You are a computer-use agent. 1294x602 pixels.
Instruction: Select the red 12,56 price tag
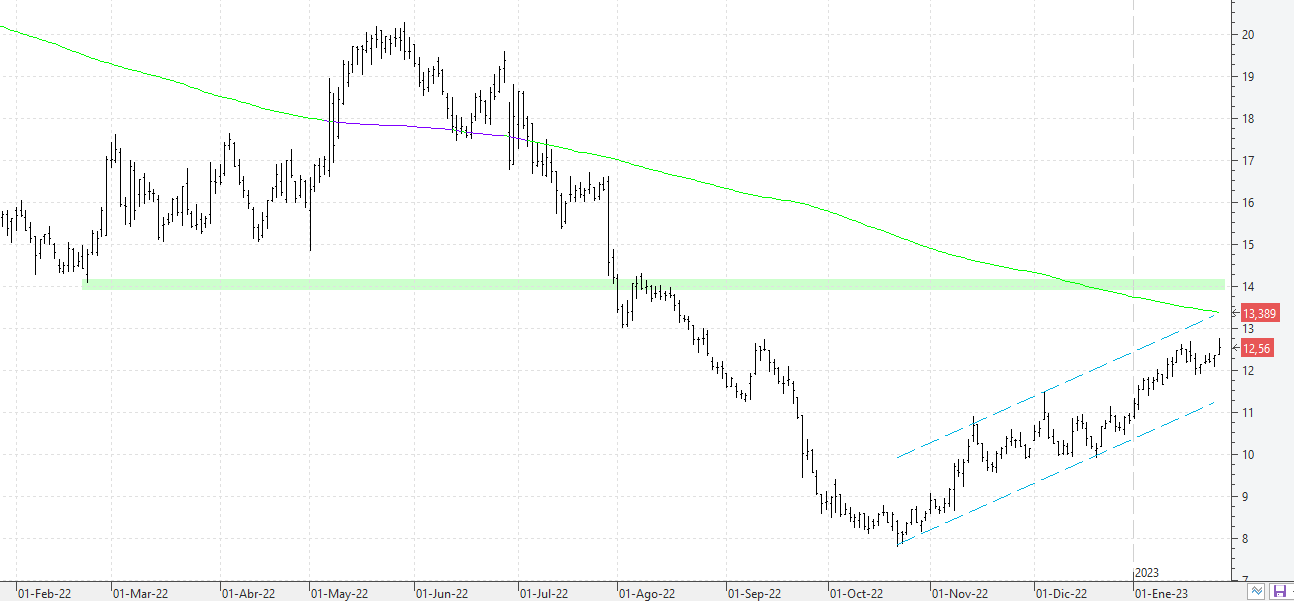coord(1258,348)
